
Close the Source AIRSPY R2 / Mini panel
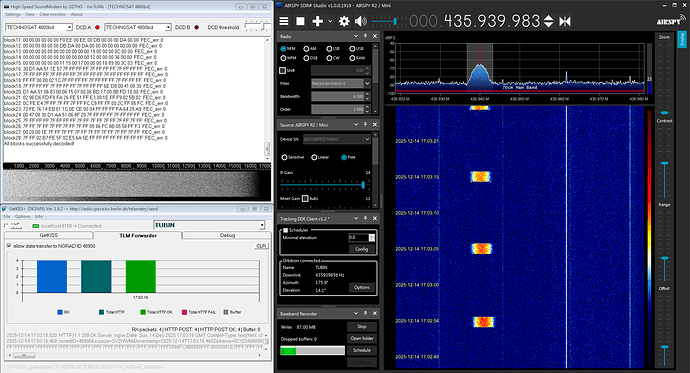click(x=375, y=124)
